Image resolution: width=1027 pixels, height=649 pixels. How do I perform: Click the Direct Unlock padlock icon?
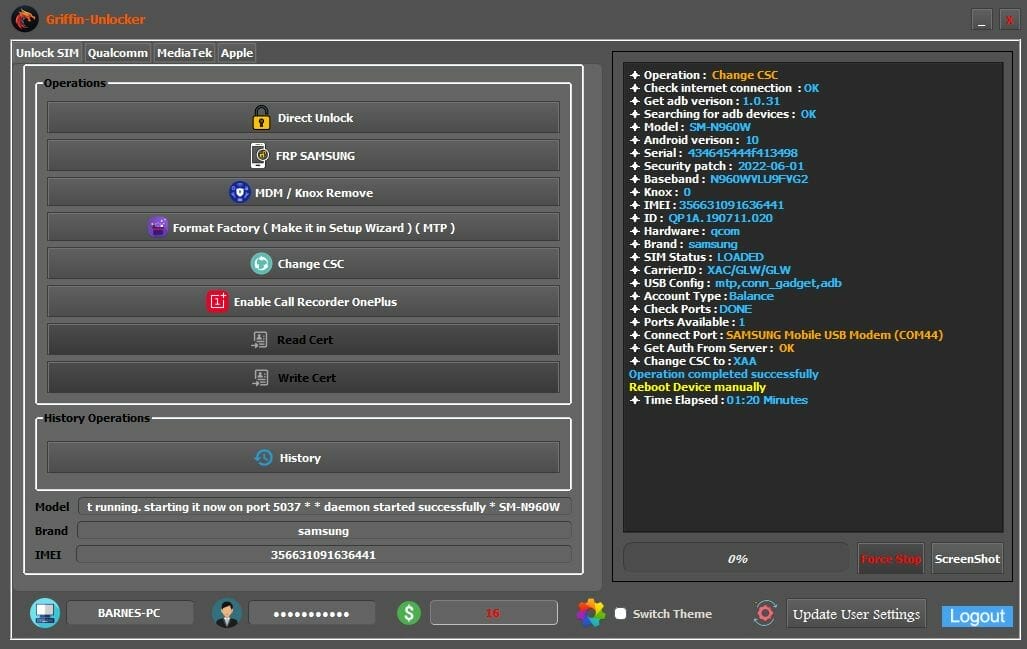click(261, 118)
